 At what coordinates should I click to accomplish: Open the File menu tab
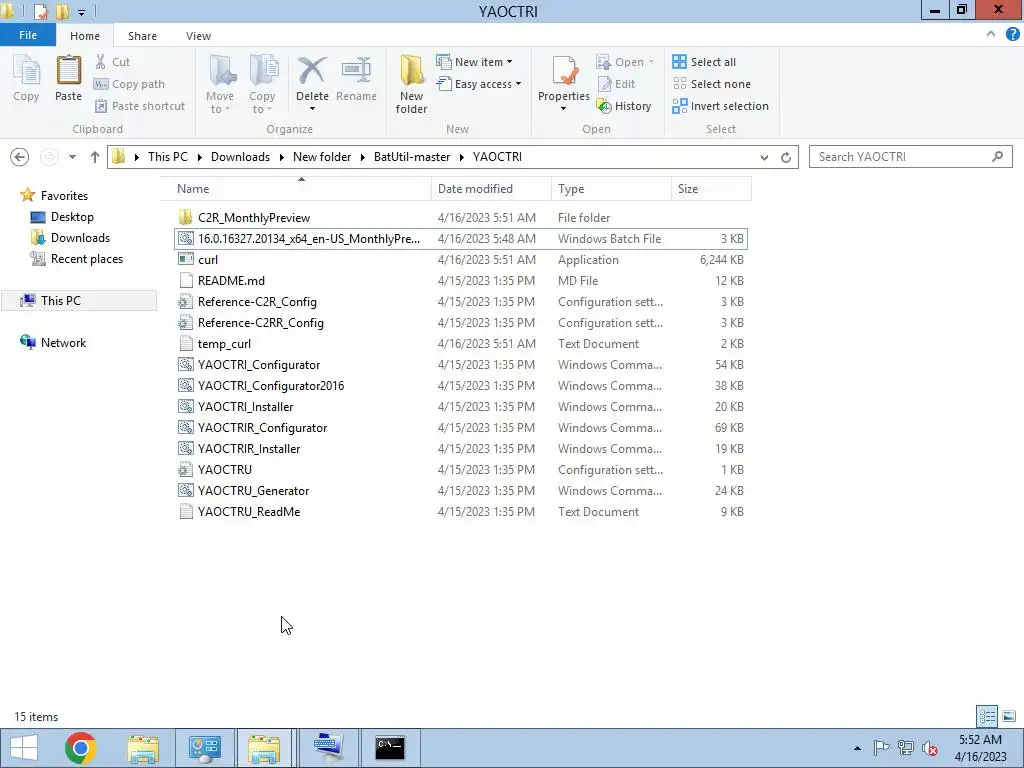pos(28,35)
